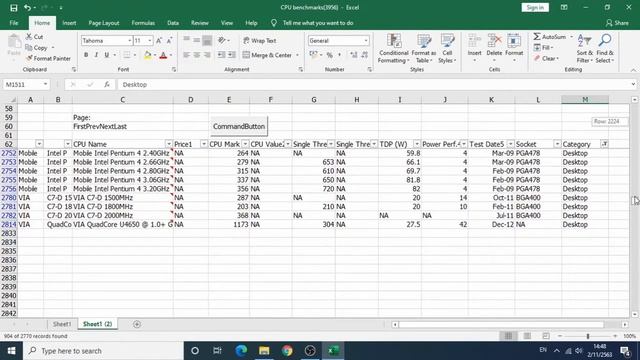Open the Sort & Filter menu
The height and width of the screenshot is (360, 640).
point(584,49)
